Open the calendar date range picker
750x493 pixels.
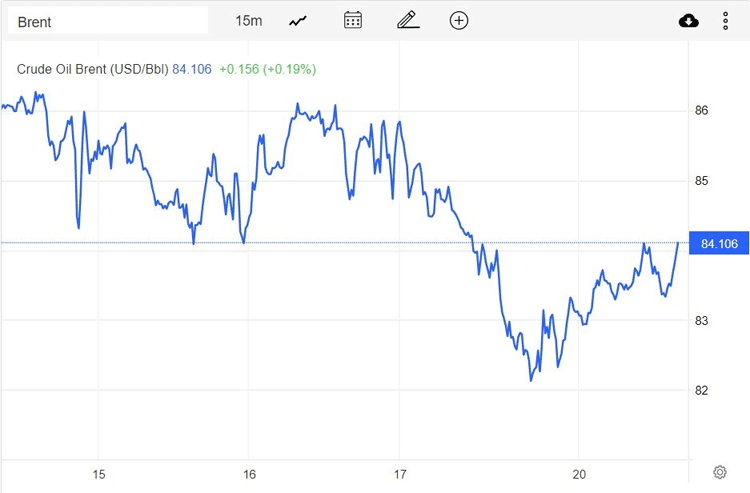(353, 21)
